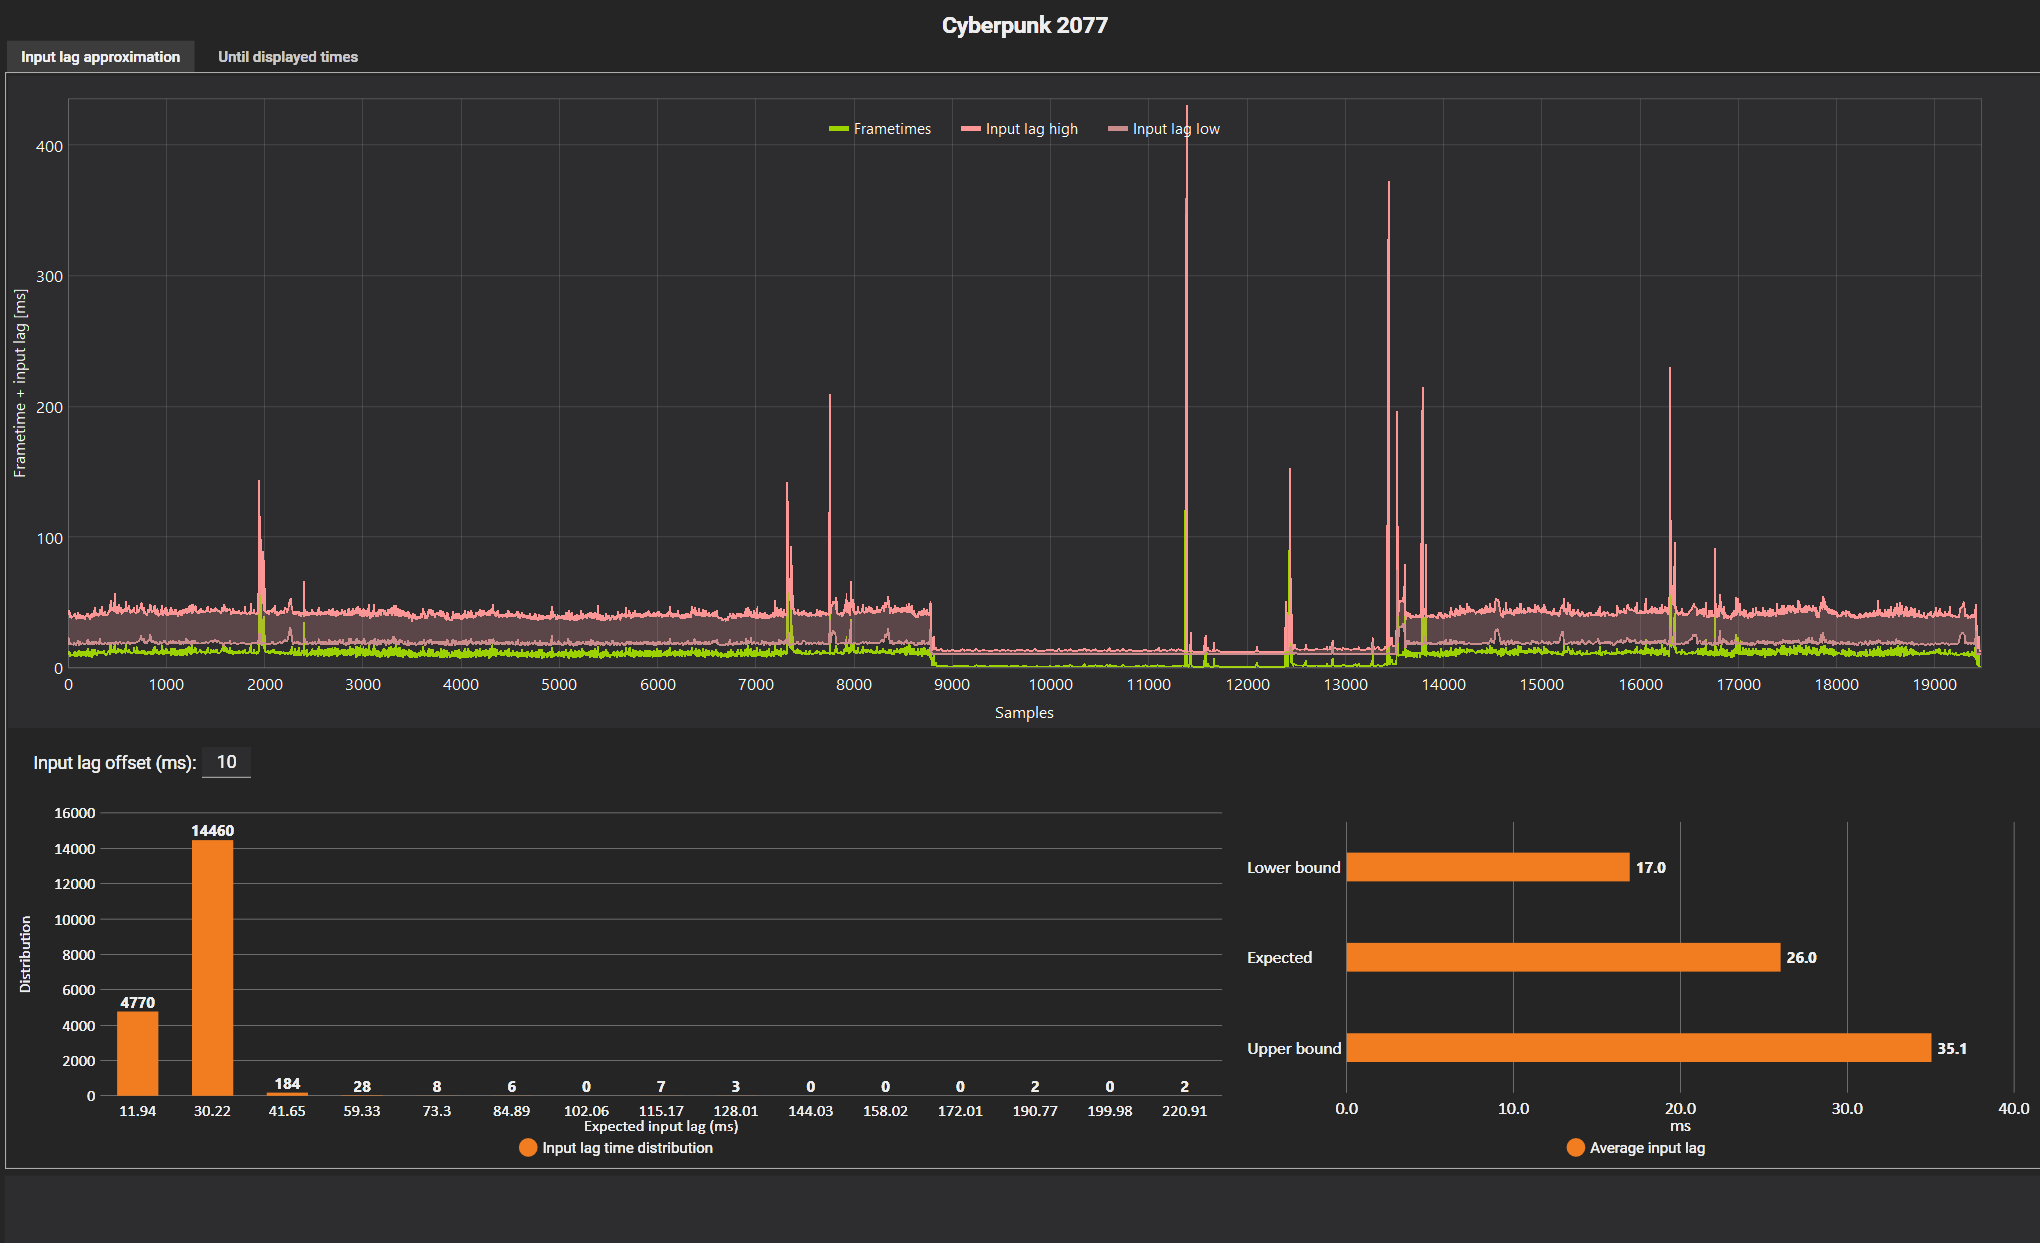Click the orange Input lag time distribution legend dot
The image size is (2040, 1243).
528,1148
